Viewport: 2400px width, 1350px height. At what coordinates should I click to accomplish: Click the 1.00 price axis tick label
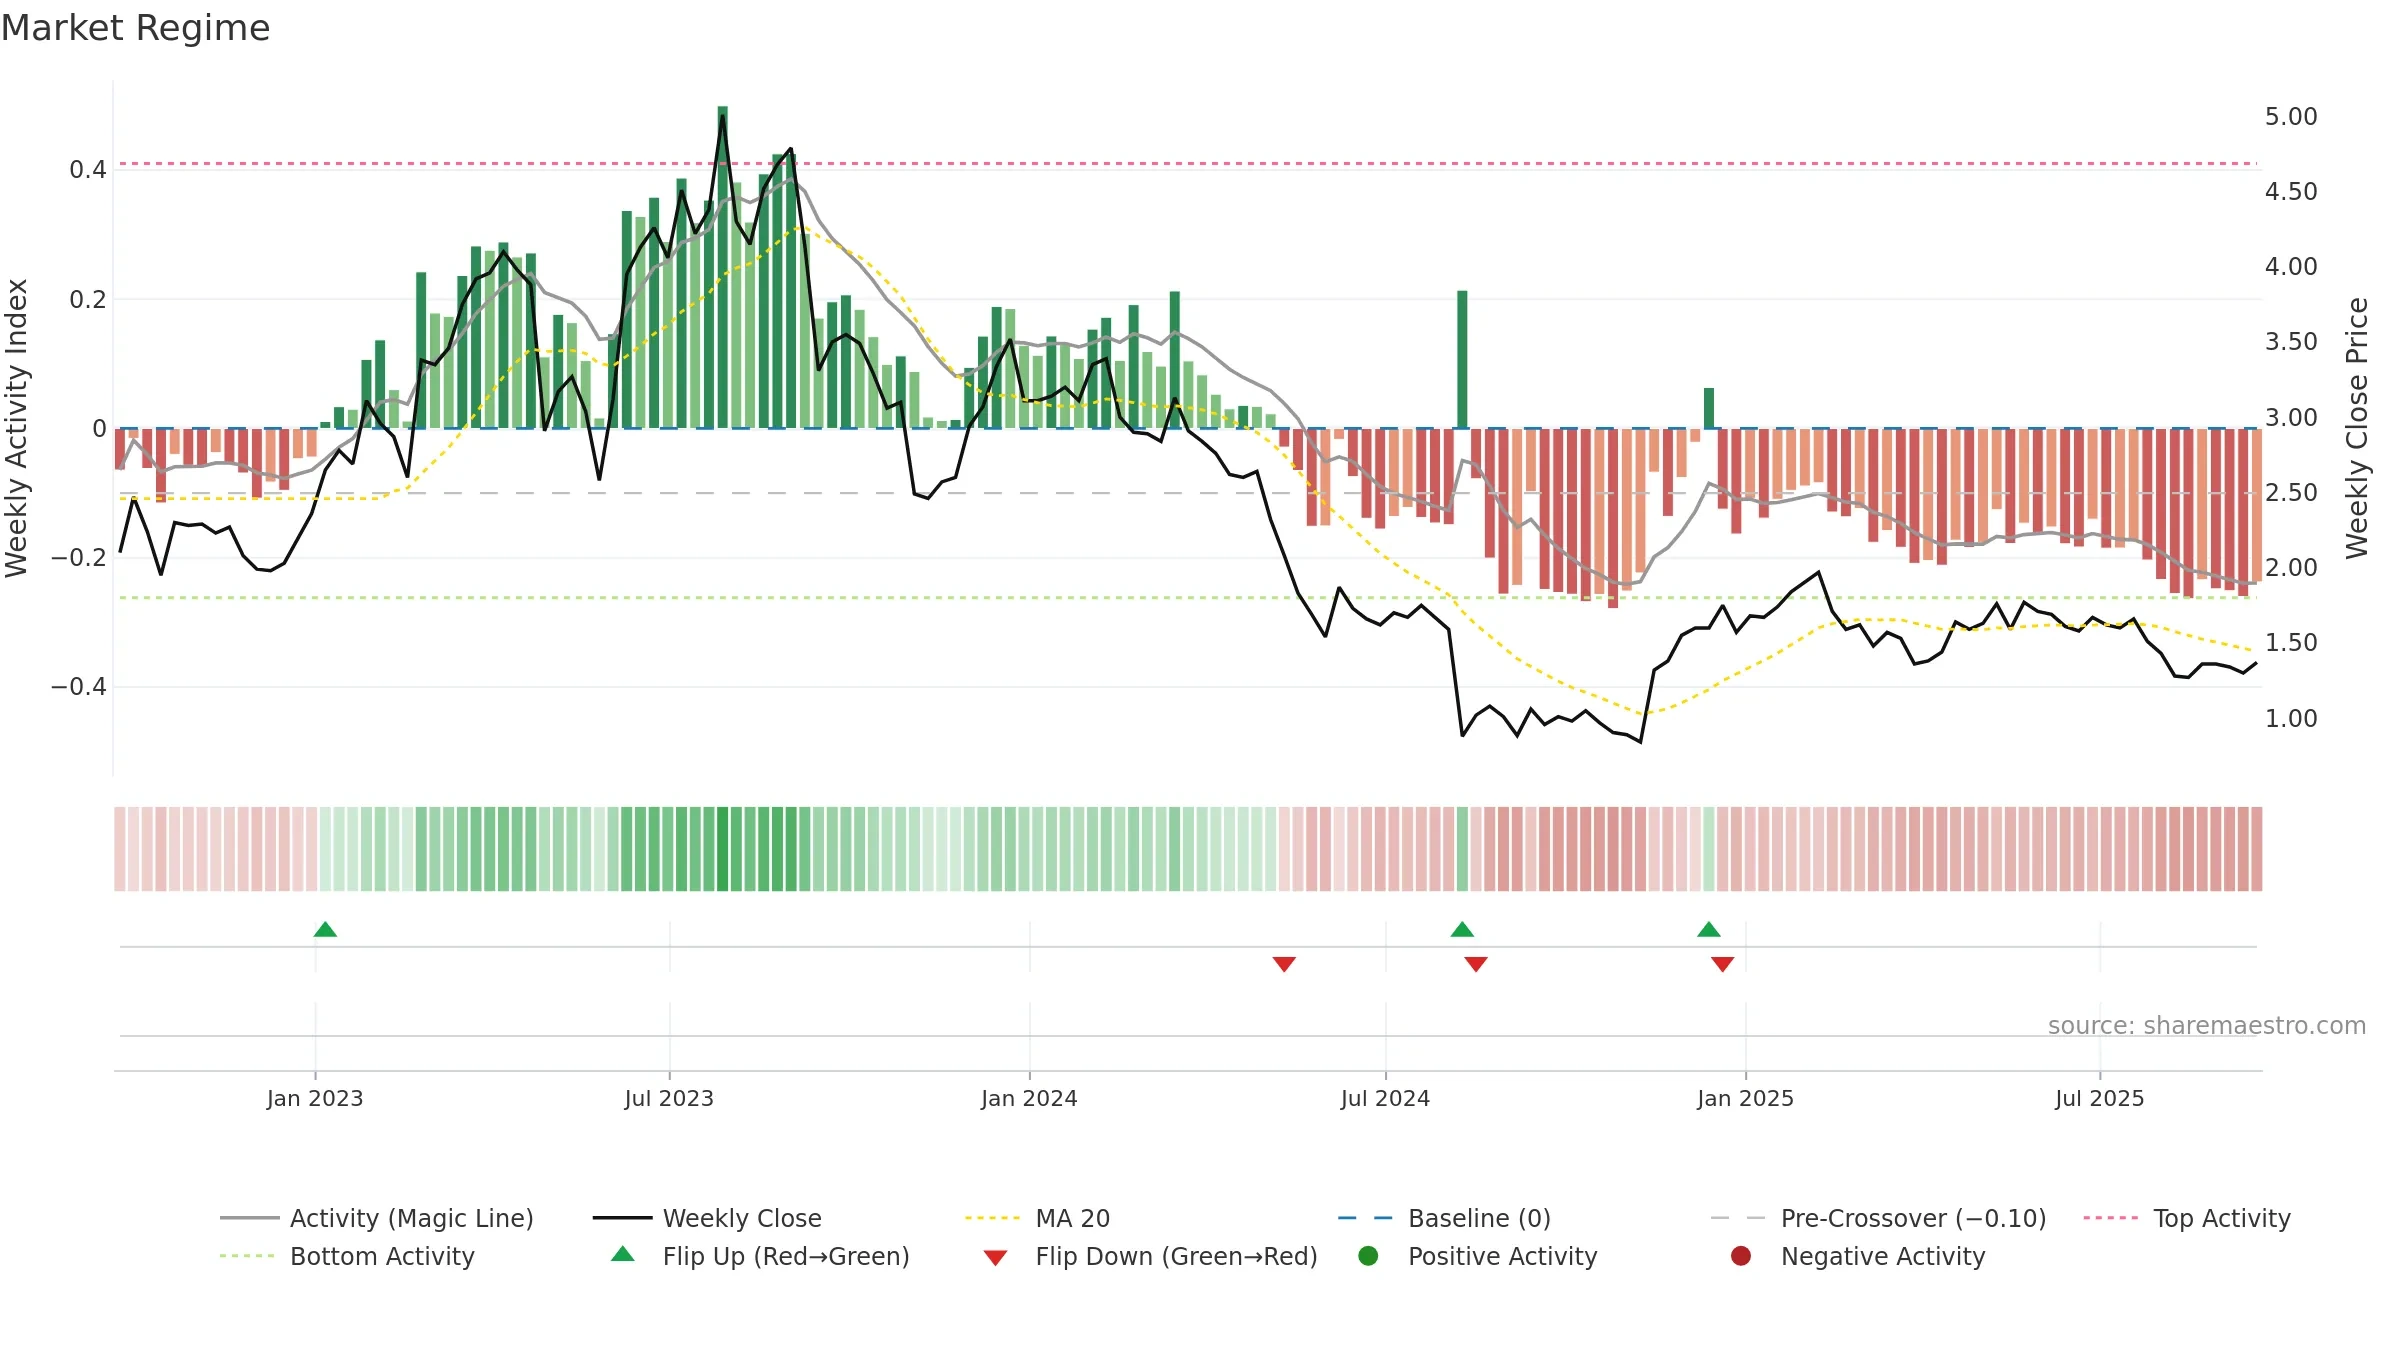coord(2291,719)
